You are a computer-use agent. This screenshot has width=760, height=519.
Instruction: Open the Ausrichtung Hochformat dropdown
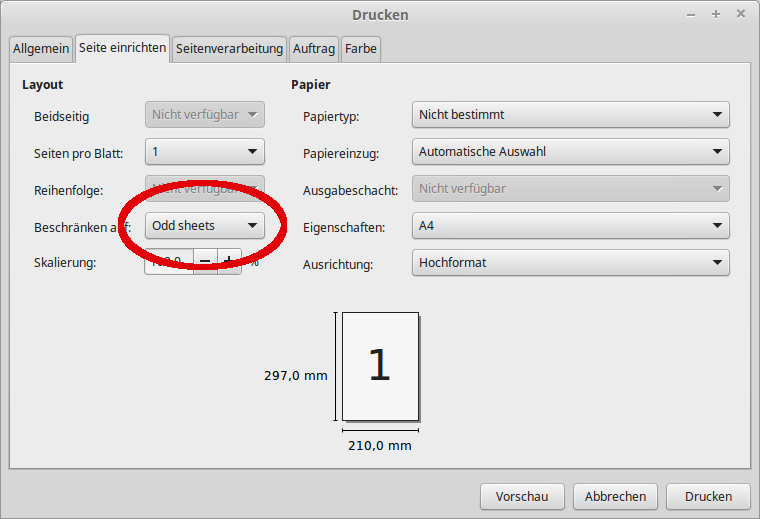point(570,263)
